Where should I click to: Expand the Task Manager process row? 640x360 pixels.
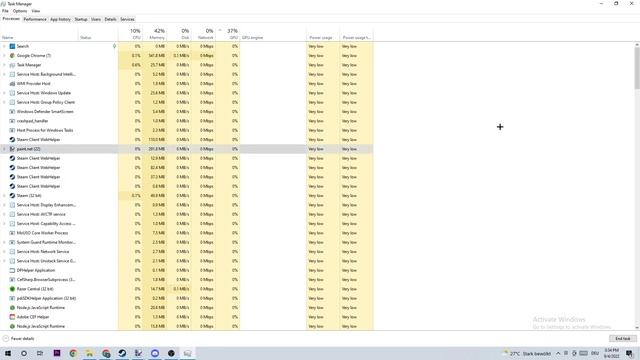4,65
